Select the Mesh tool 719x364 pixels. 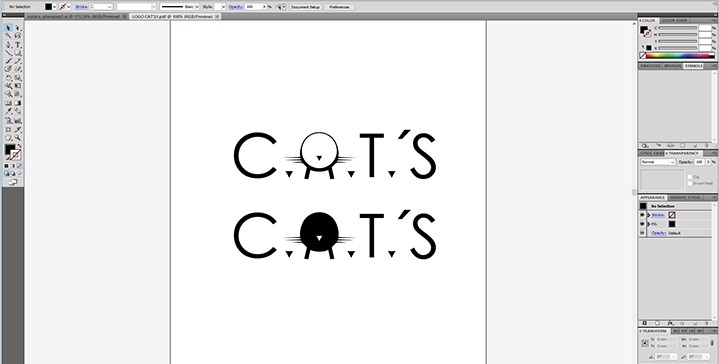[8, 103]
